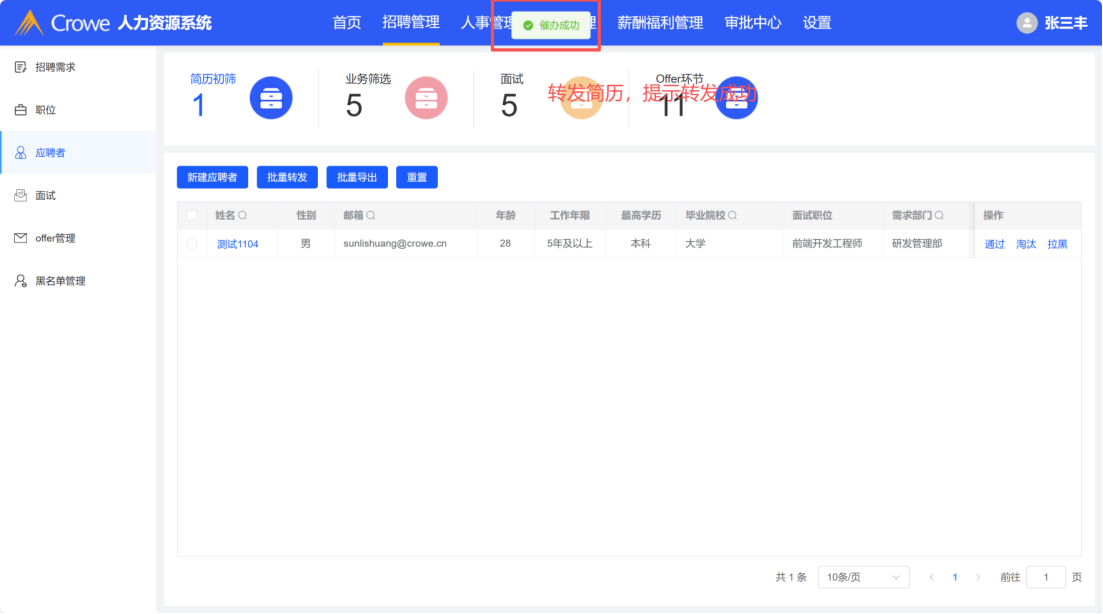Search by 毕业院校 column magnifier icon
This screenshot has height=614, width=1103.
pyautogui.click(x=732, y=215)
